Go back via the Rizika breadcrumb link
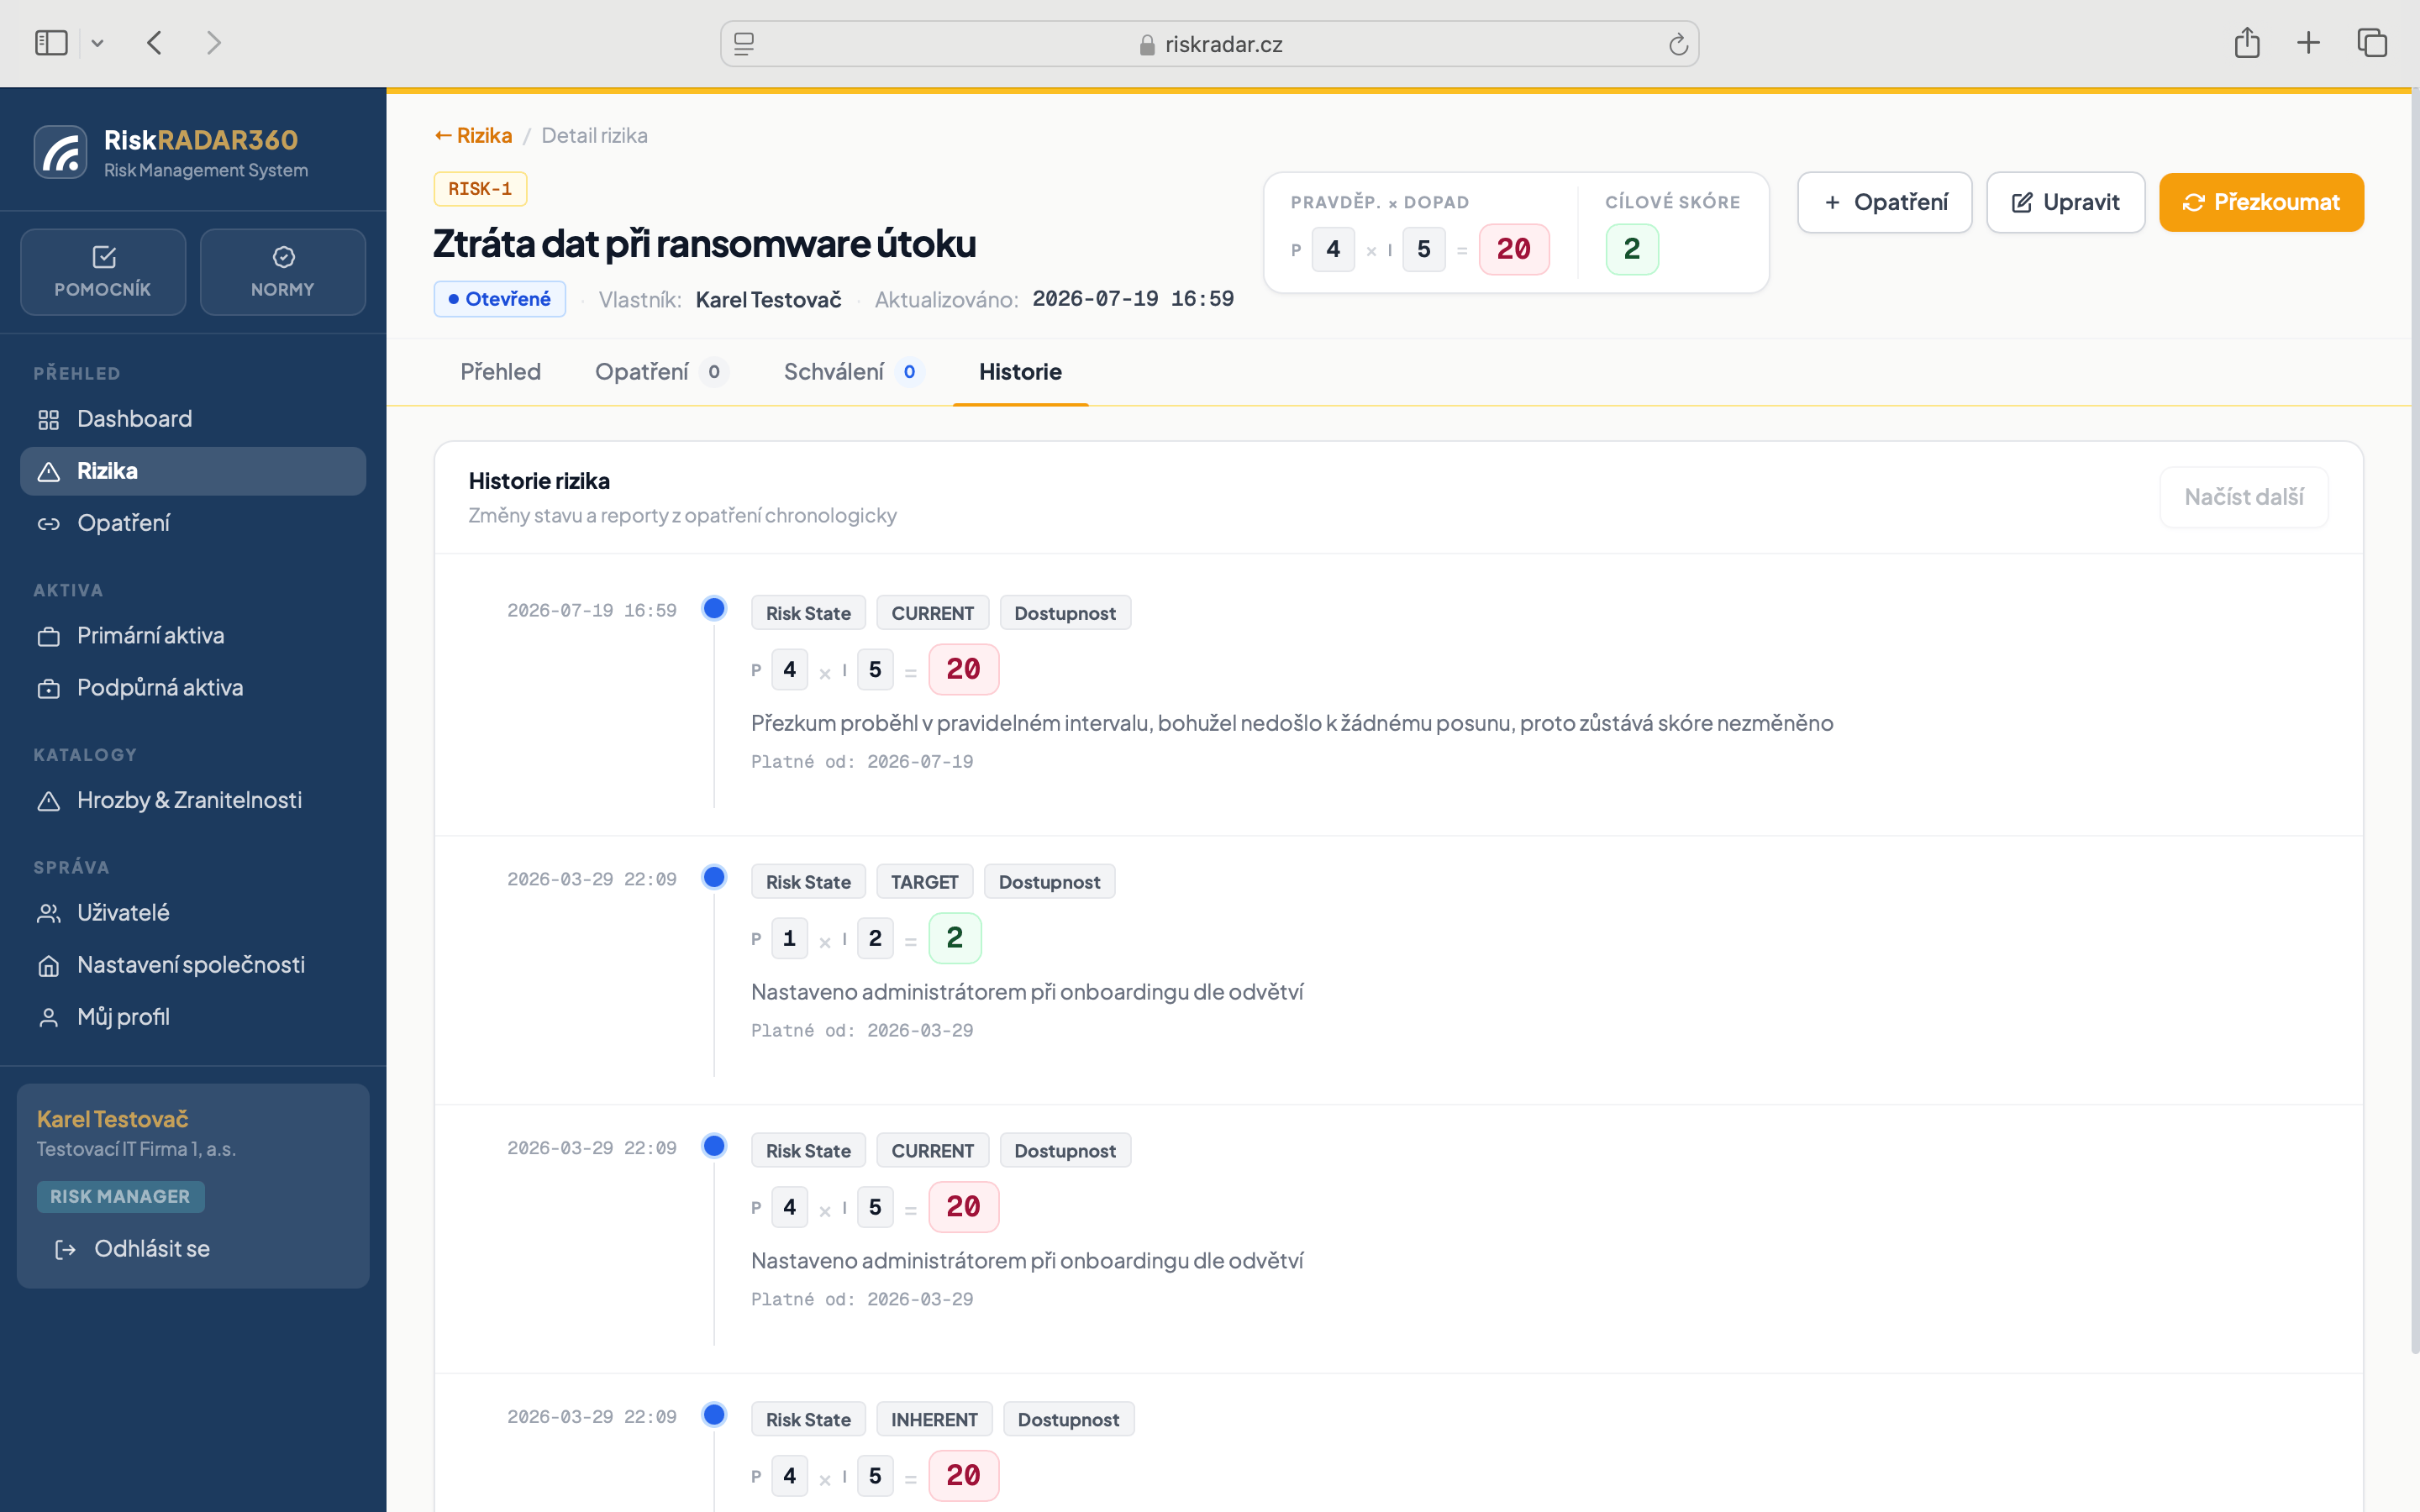 click(474, 135)
